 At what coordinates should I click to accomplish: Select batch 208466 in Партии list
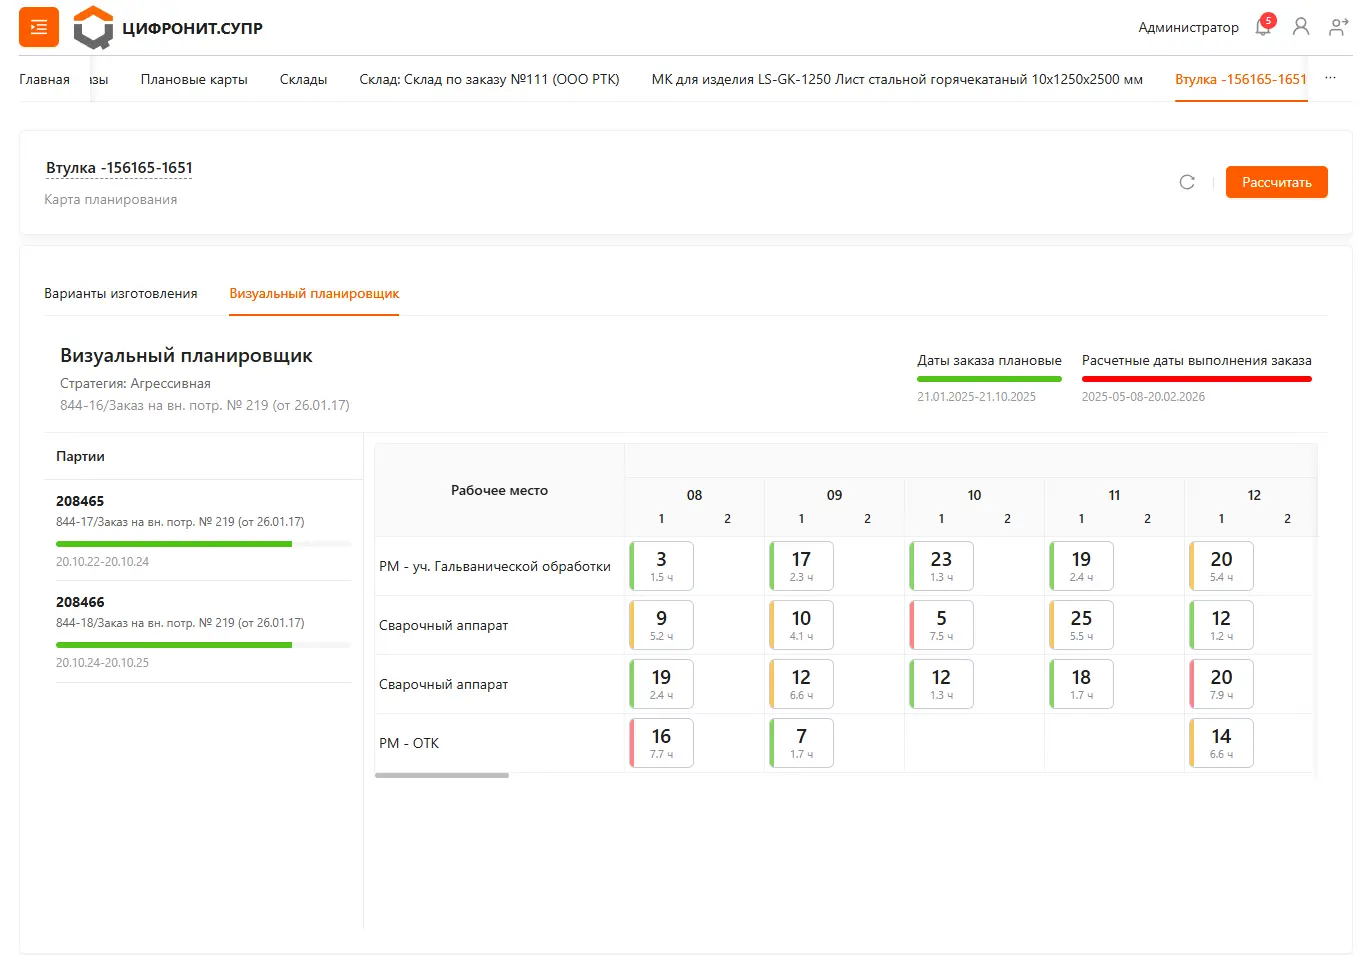[80, 602]
